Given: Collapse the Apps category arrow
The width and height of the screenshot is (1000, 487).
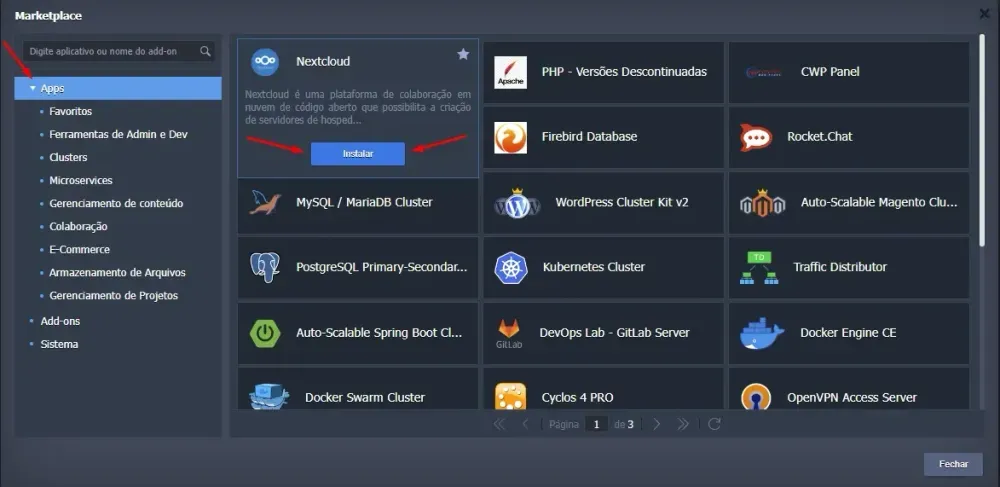Looking at the screenshot, I should [x=33, y=89].
